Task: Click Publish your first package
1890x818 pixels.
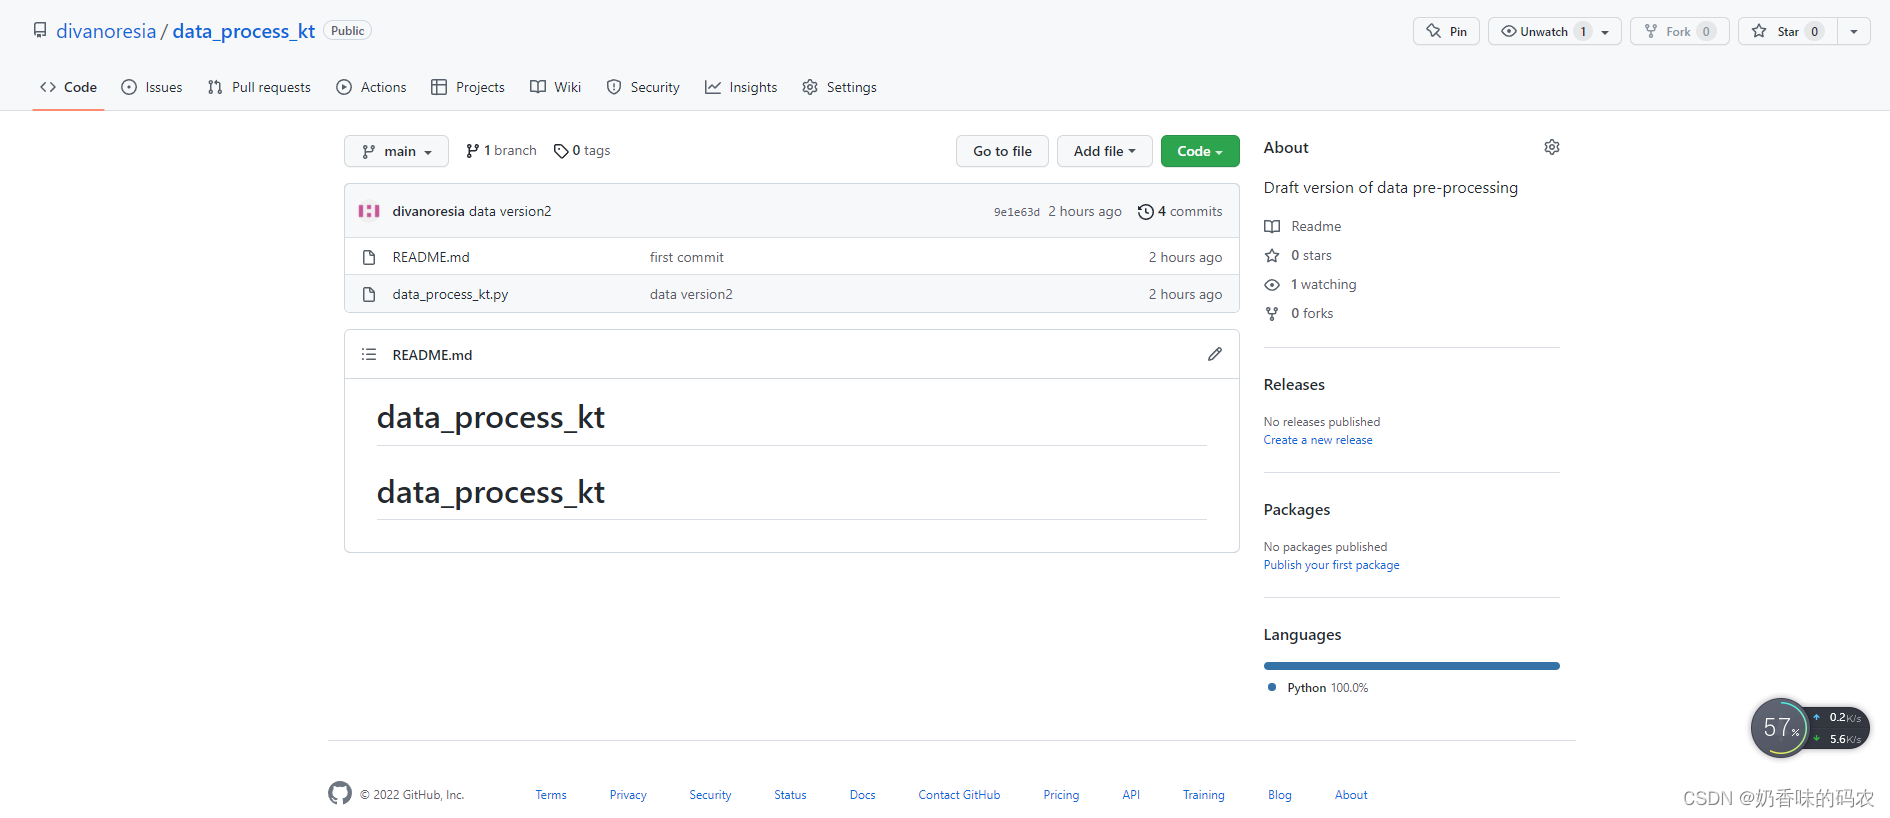Action: (x=1332, y=565)
